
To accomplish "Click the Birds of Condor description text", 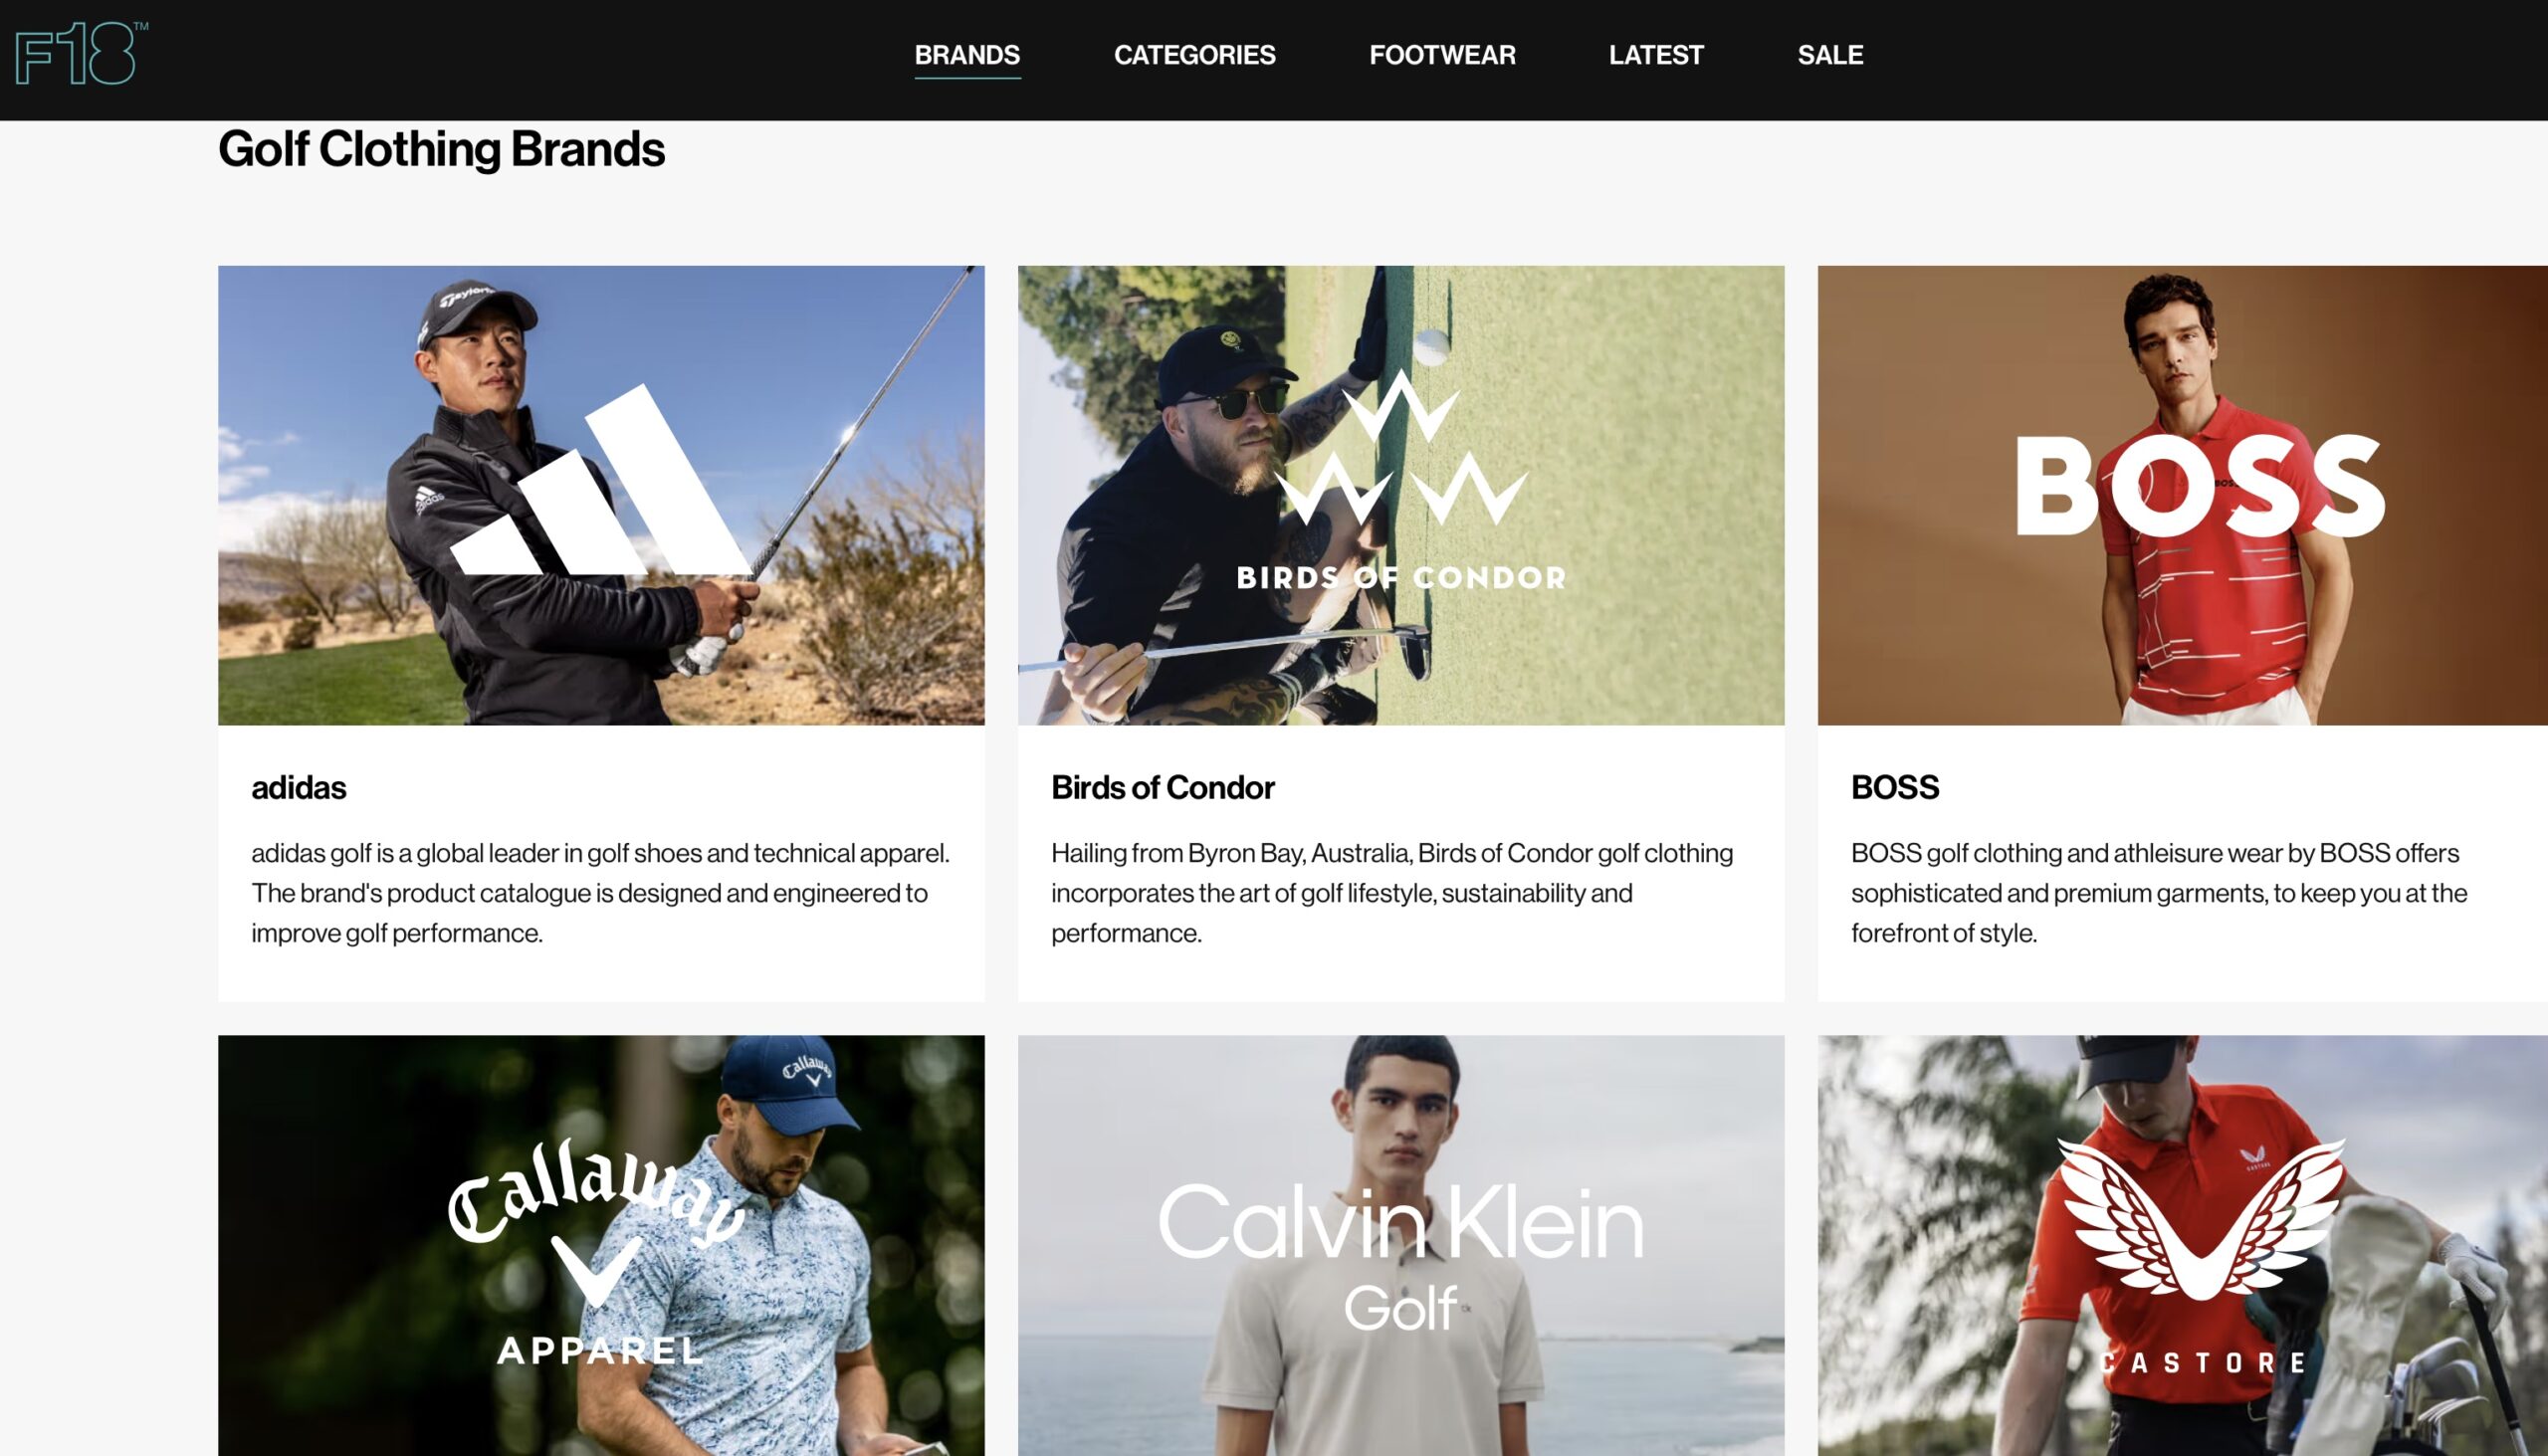I will (1392, 893).
